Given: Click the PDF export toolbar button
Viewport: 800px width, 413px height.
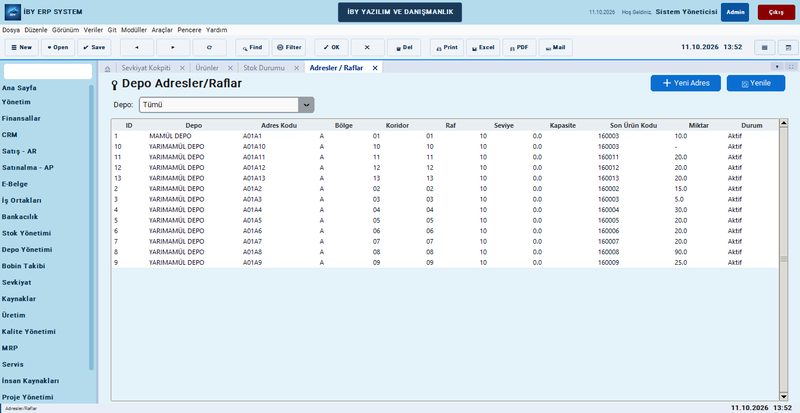Looking at the screenshot, I should click(519, 47).
